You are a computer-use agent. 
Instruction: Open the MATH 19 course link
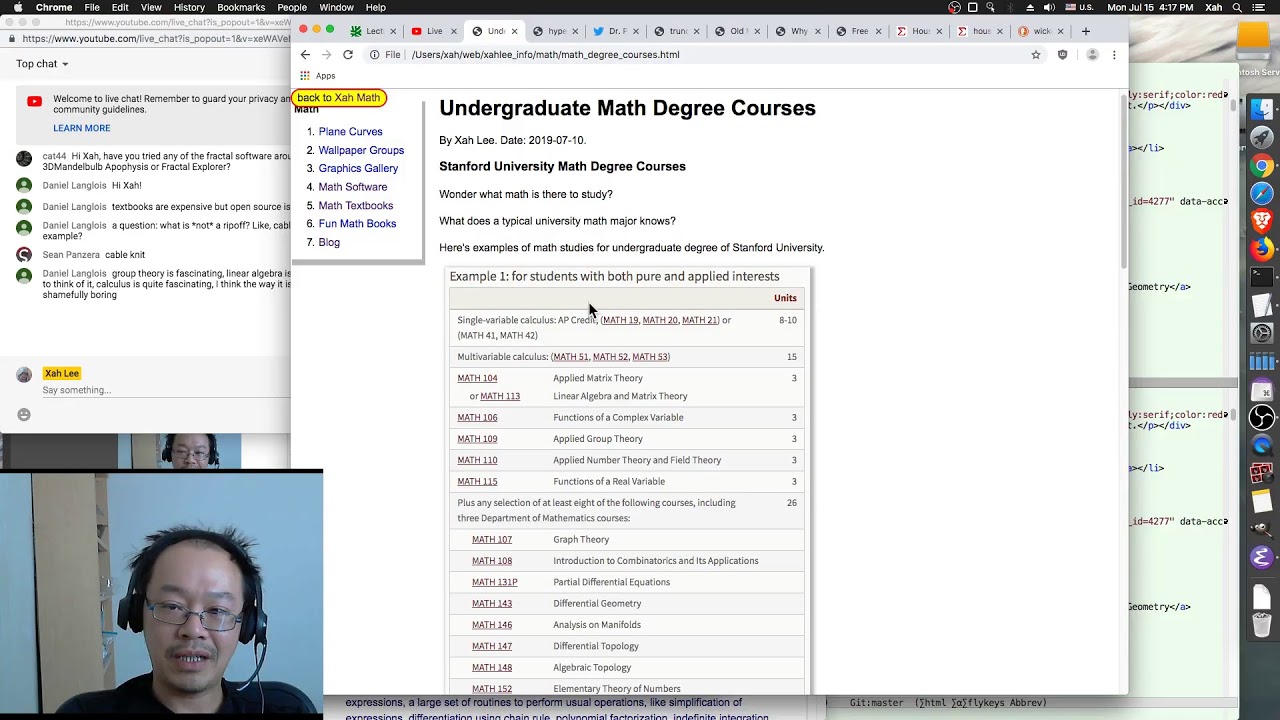[x=620, y=321]
